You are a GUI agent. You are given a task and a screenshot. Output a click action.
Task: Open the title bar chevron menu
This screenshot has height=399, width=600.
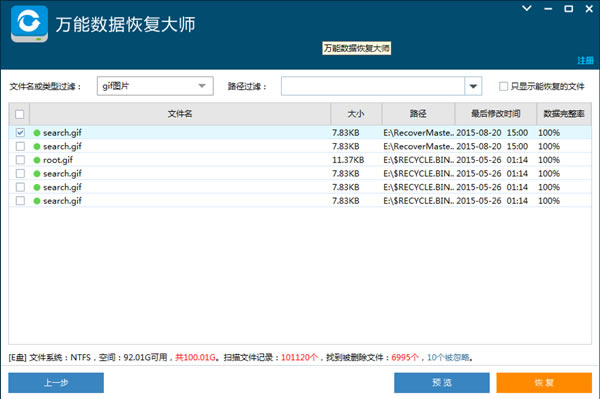527,8
